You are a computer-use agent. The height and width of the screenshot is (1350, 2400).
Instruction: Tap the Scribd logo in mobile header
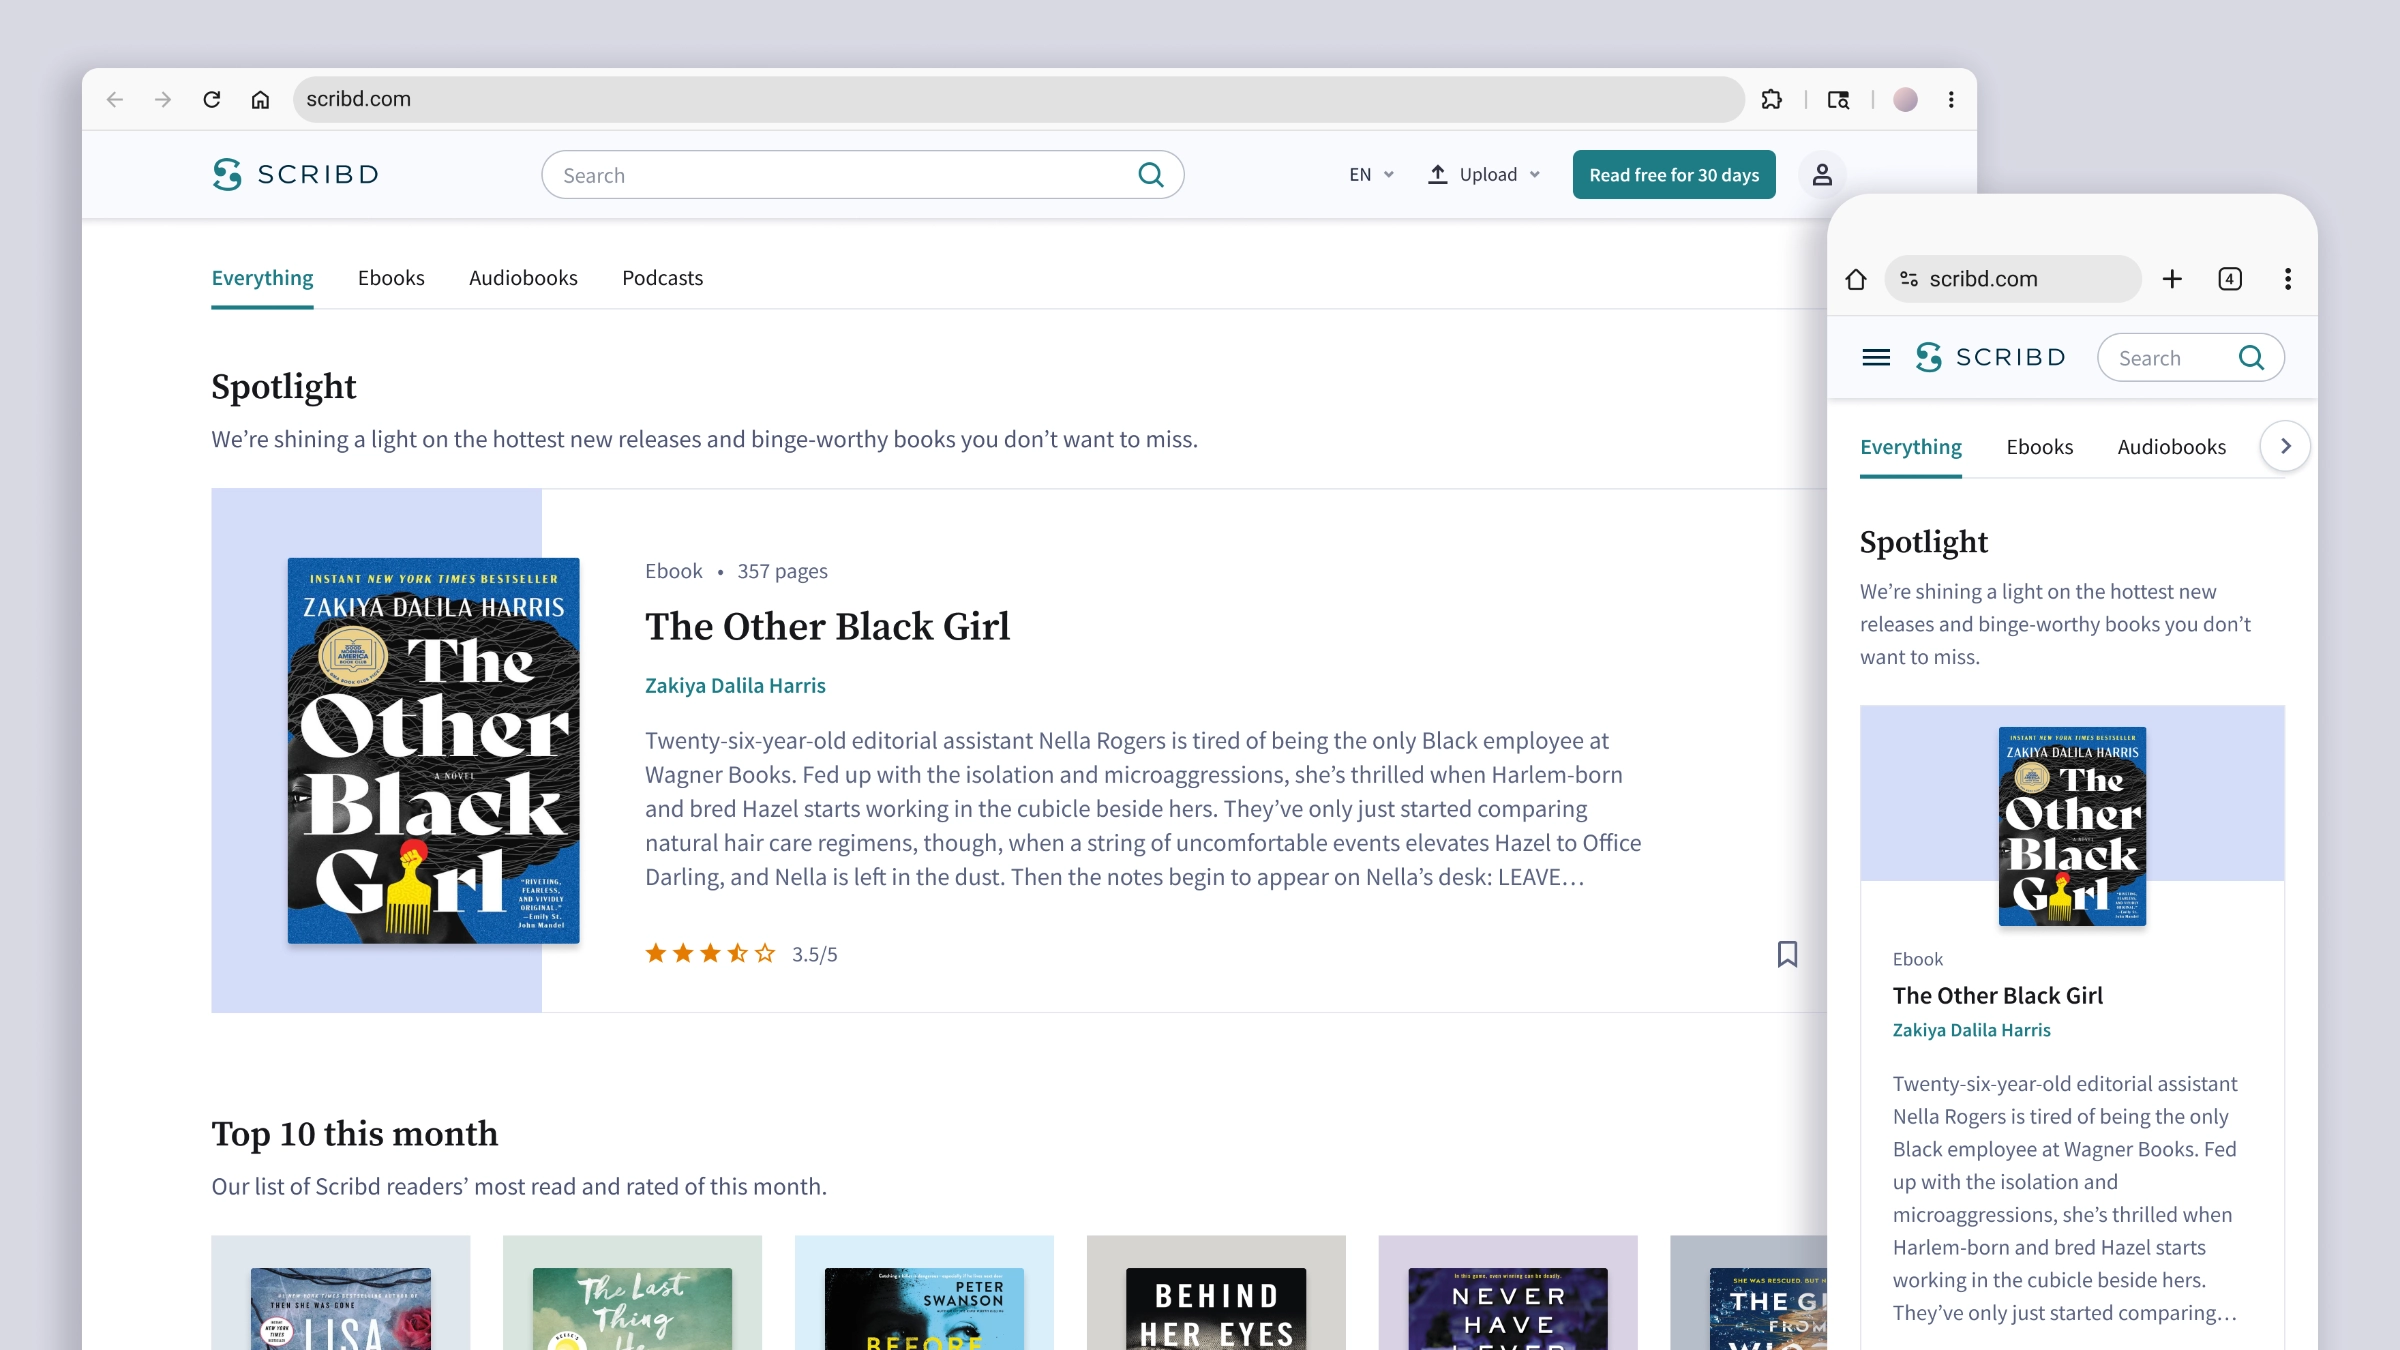click(1990, 357)
